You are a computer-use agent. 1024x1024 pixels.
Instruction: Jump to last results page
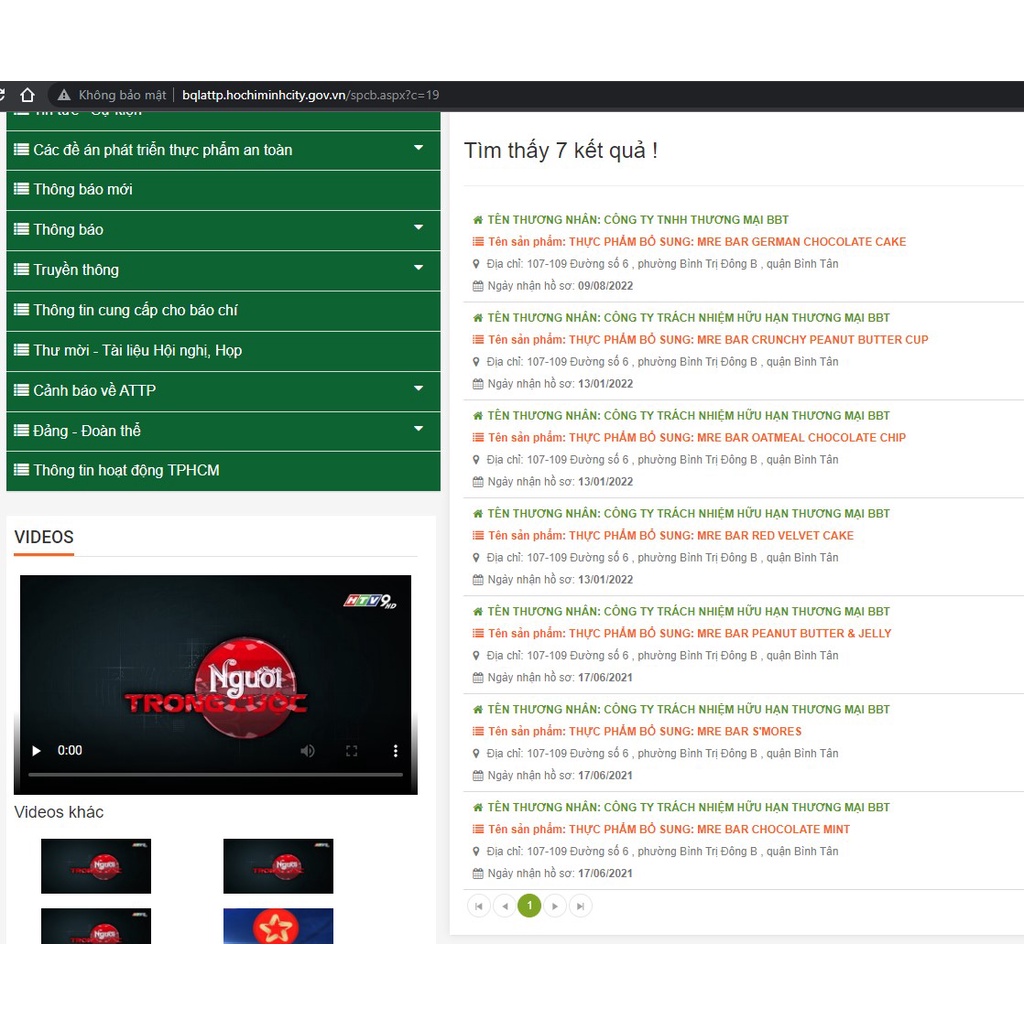point(581,906)
